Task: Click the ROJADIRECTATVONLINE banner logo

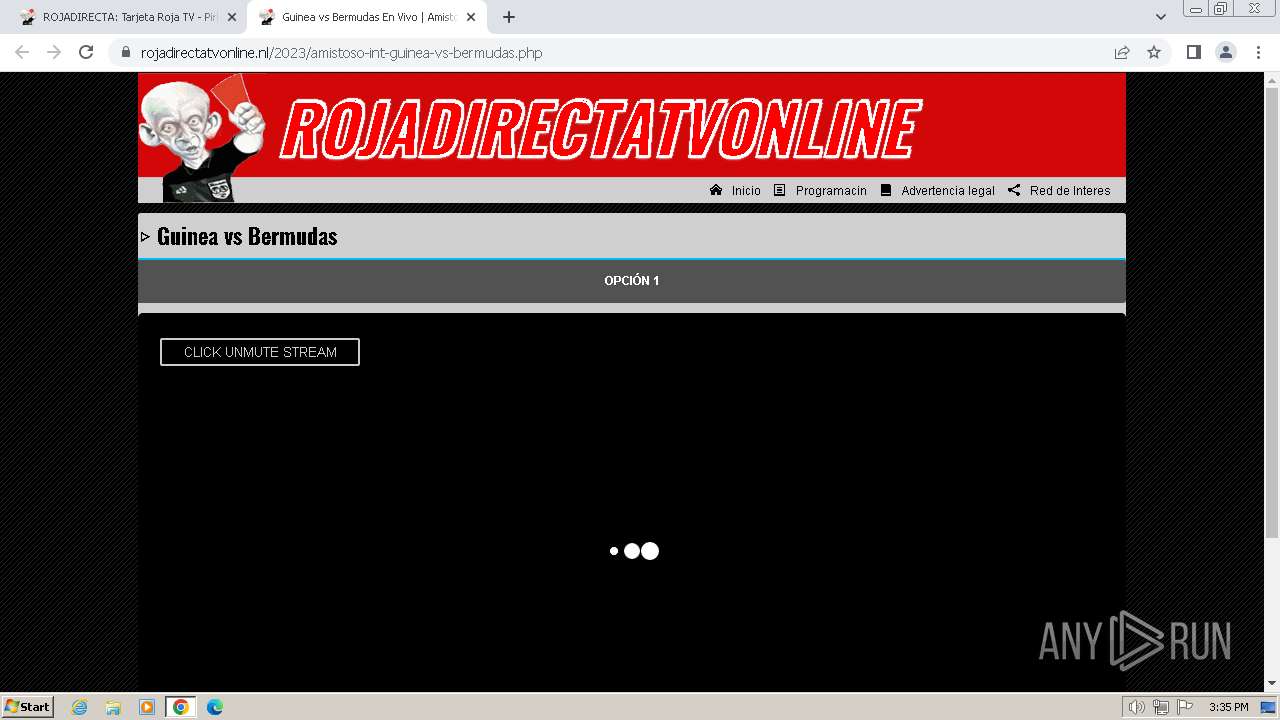Action: point(599,129)
